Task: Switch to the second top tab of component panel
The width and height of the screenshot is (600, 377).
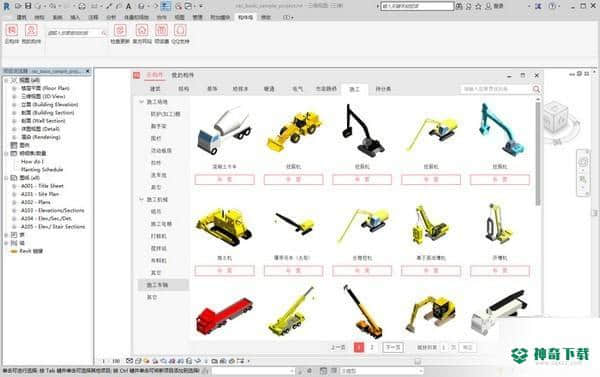Action: pyautogui.click(x=183, y=75)
